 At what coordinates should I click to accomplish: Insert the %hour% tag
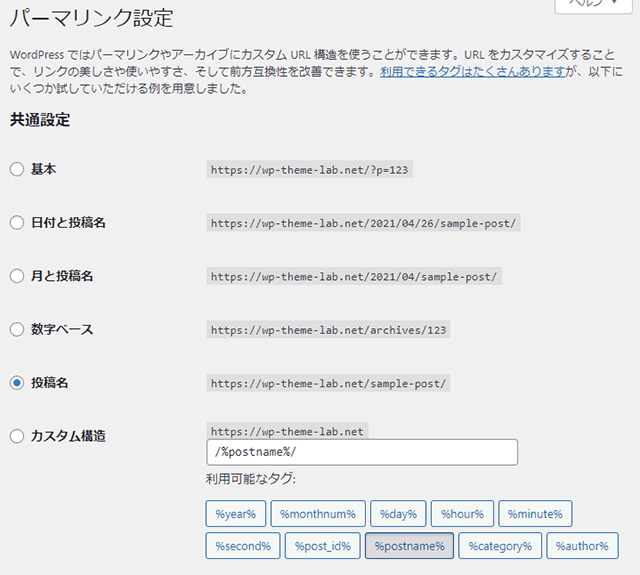pyautogui.click(x=462, y=514)
